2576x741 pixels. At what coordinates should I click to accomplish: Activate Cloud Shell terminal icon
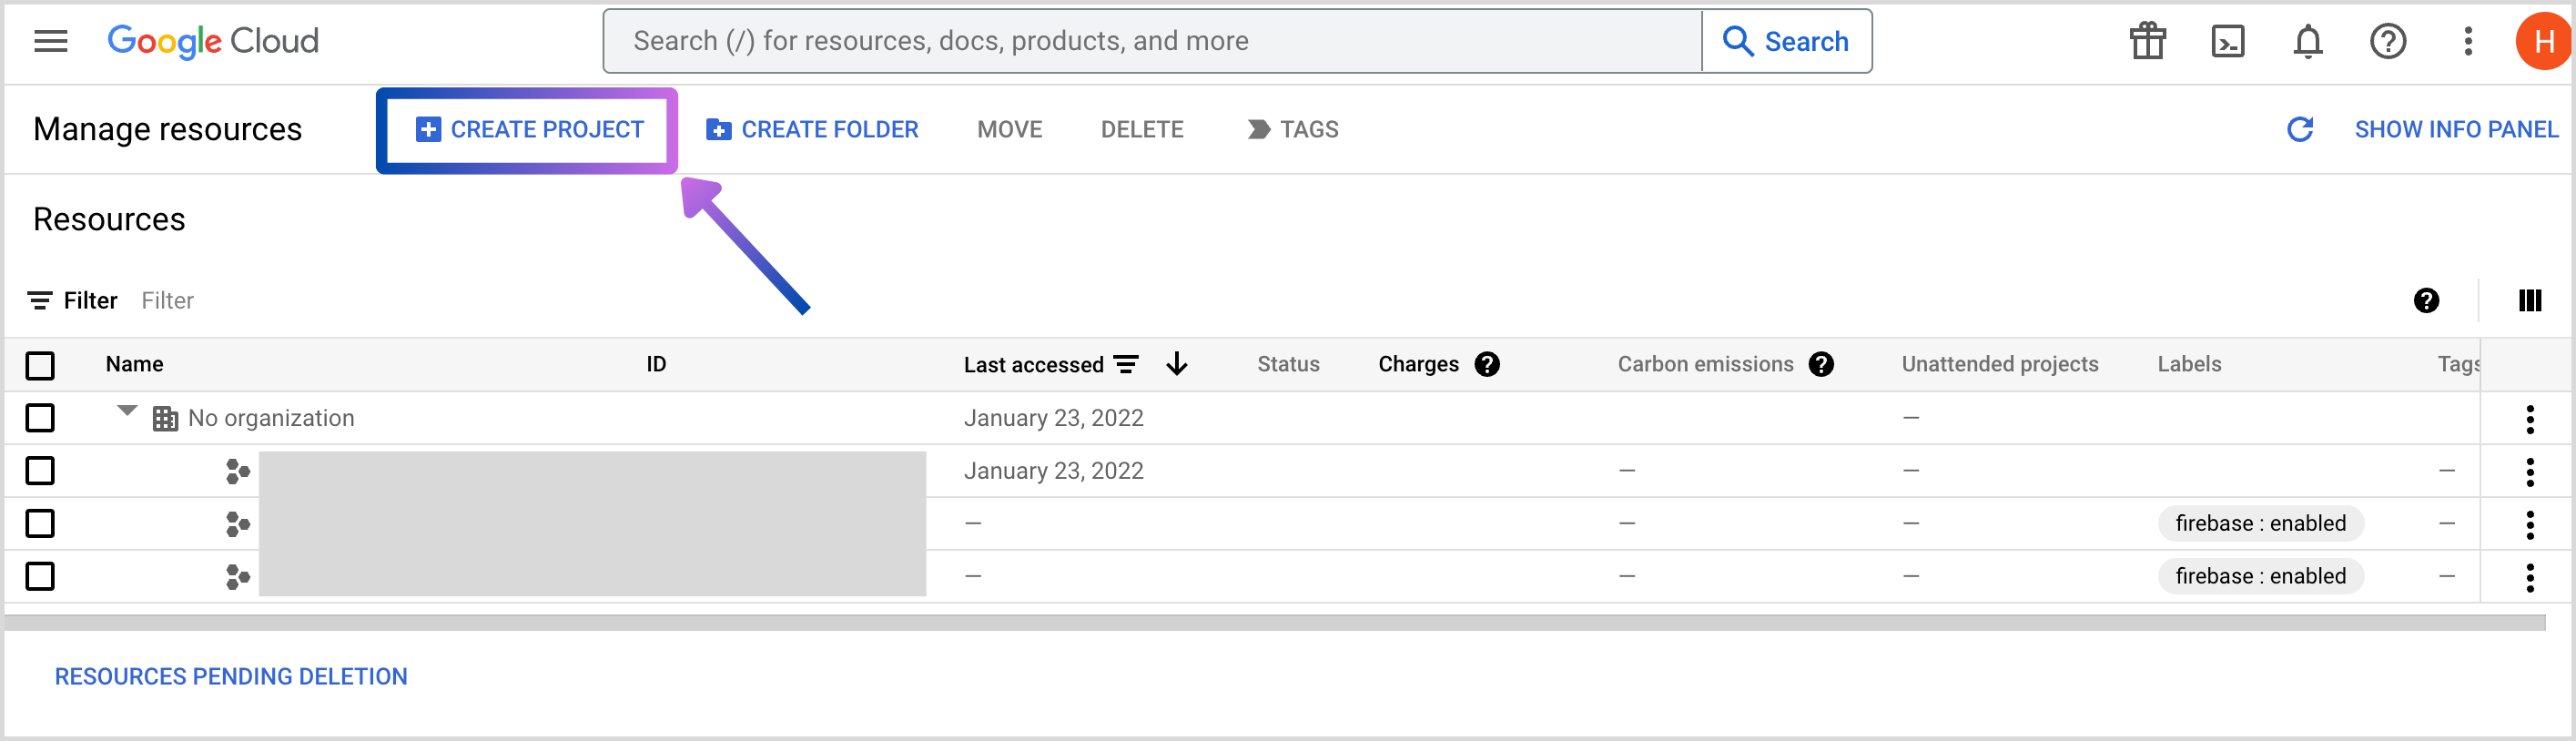point(2227,41)
